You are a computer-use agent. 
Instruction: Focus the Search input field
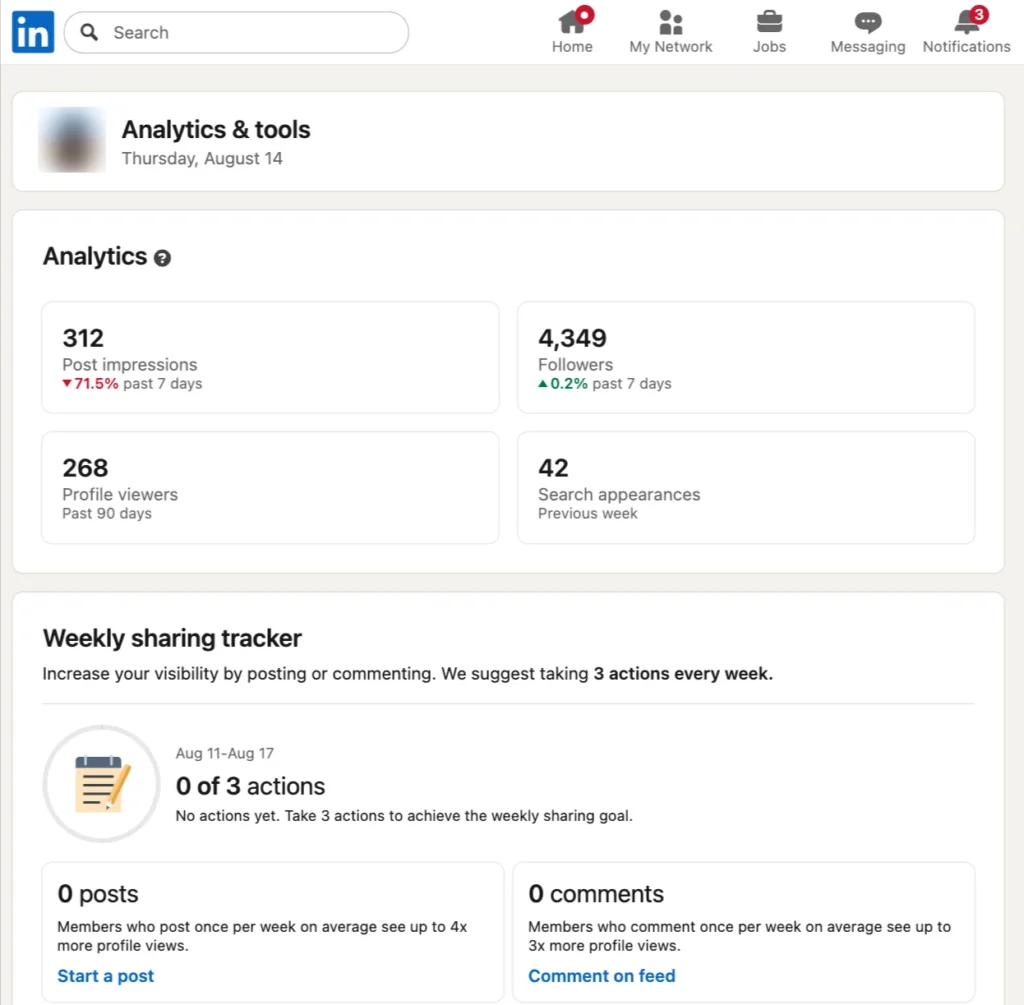tap(236, 32)
